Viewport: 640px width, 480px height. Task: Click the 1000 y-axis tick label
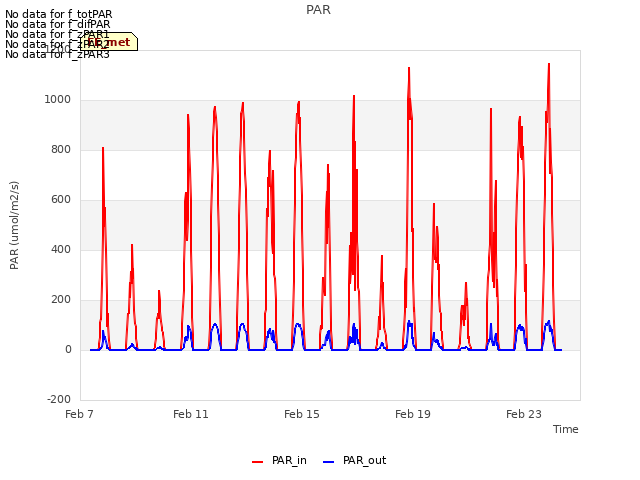tap(58, 100)
